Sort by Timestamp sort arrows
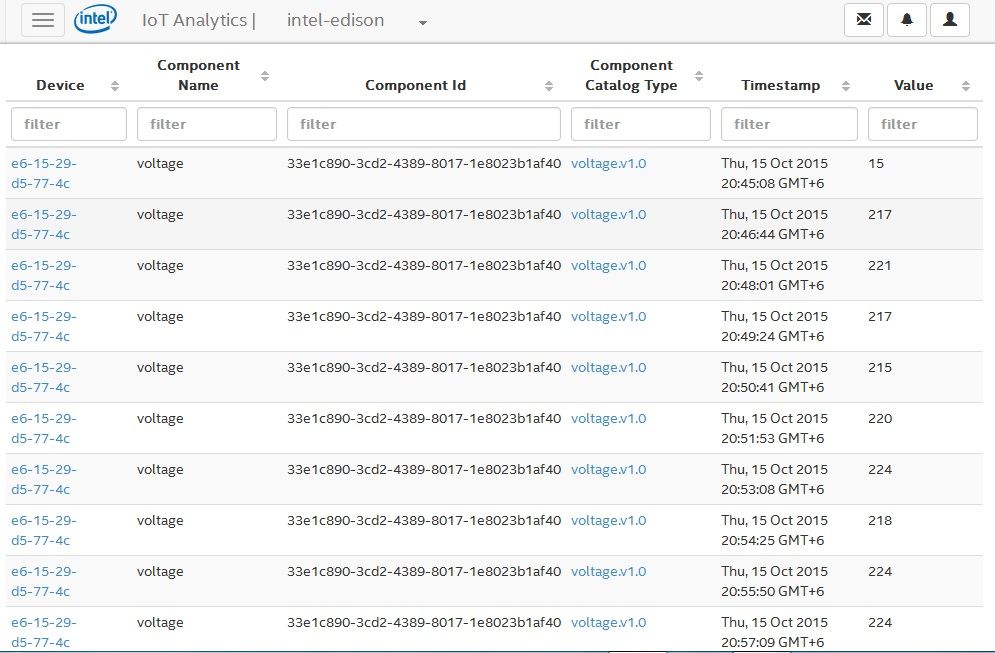Screen dimensions: 995x653 click(x=846, y=86)
